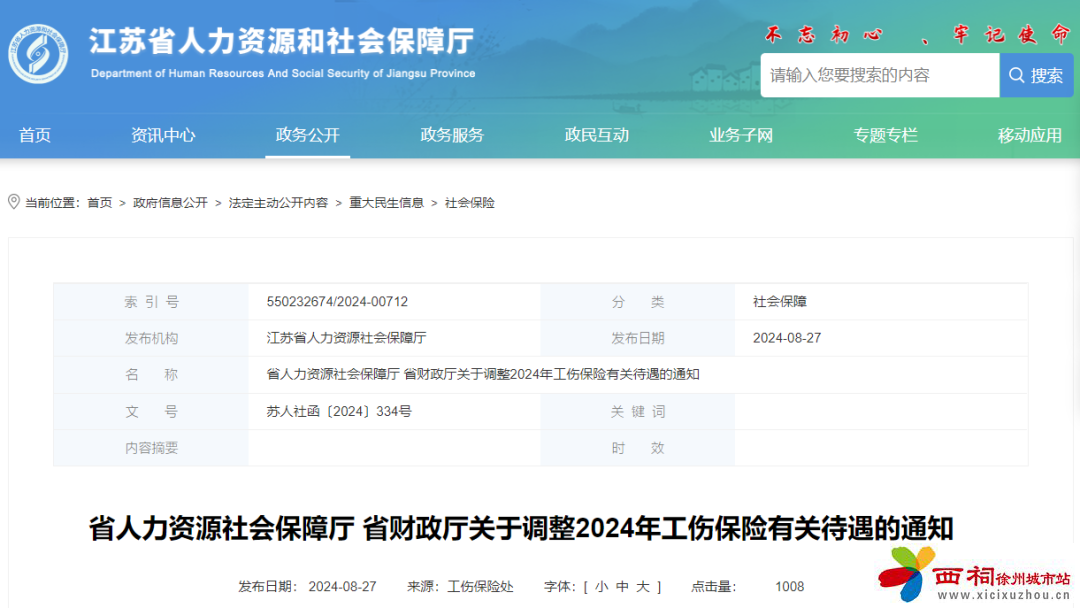
Task: Open the 政民互动 navigation tab
Action: (x=596, y=135)
